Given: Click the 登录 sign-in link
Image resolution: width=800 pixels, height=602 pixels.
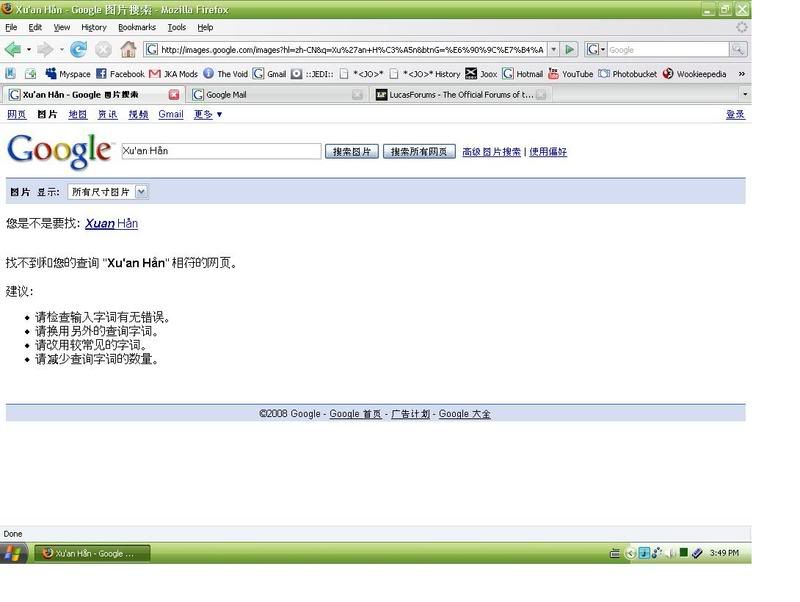Looking at the screenshot, I should (x=735, y=114).
